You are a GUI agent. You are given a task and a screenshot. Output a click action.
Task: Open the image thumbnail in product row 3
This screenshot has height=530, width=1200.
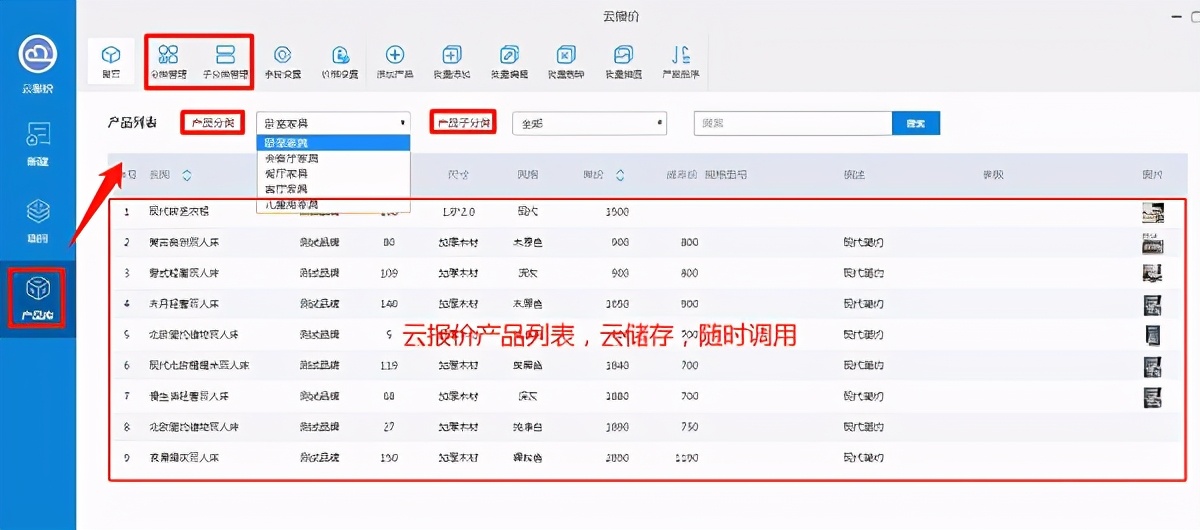tap(1153, 273)
